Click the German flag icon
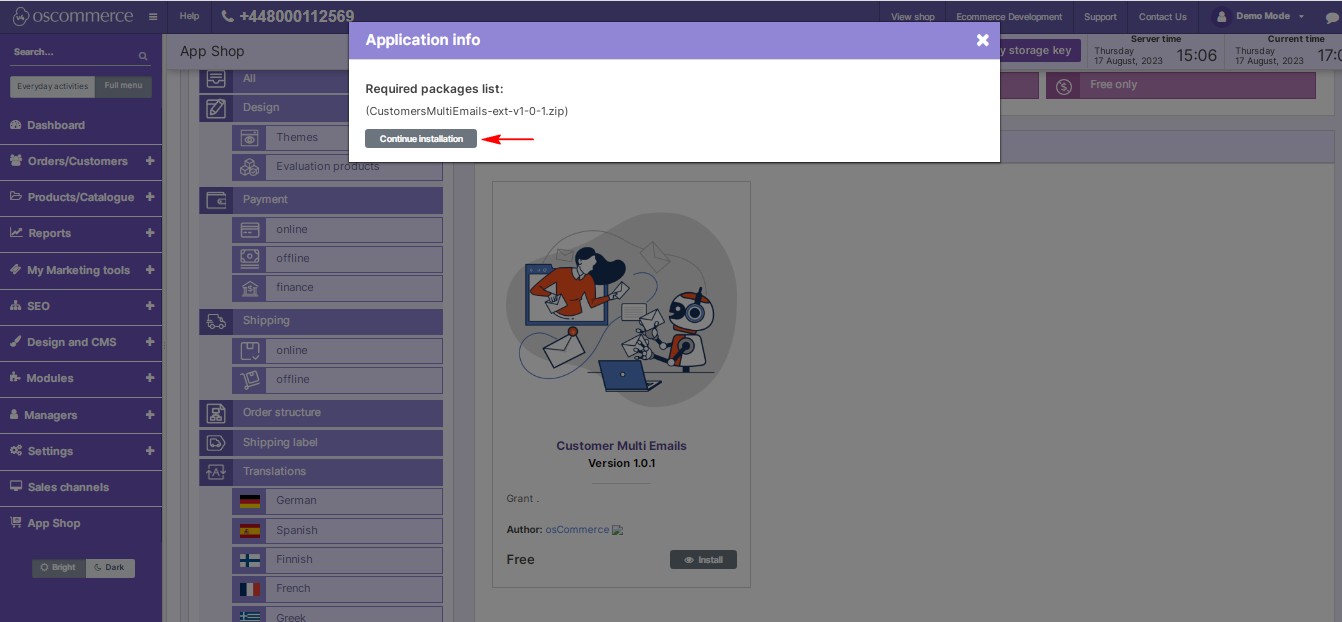Image resolution: width=1342 pixels, height=622 pixels. coord(250,501)
